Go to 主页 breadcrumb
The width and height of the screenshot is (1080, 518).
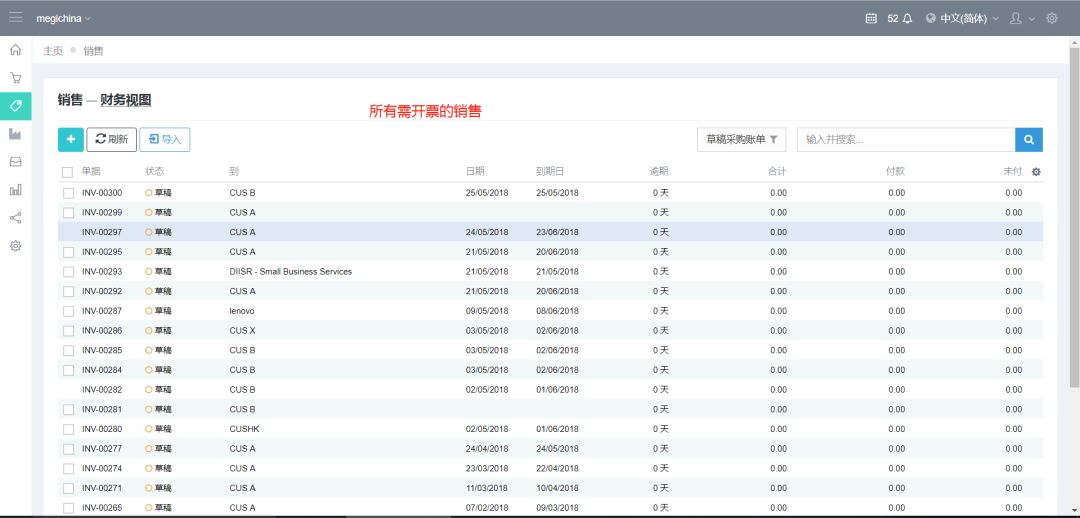click(x=53, y=51)
